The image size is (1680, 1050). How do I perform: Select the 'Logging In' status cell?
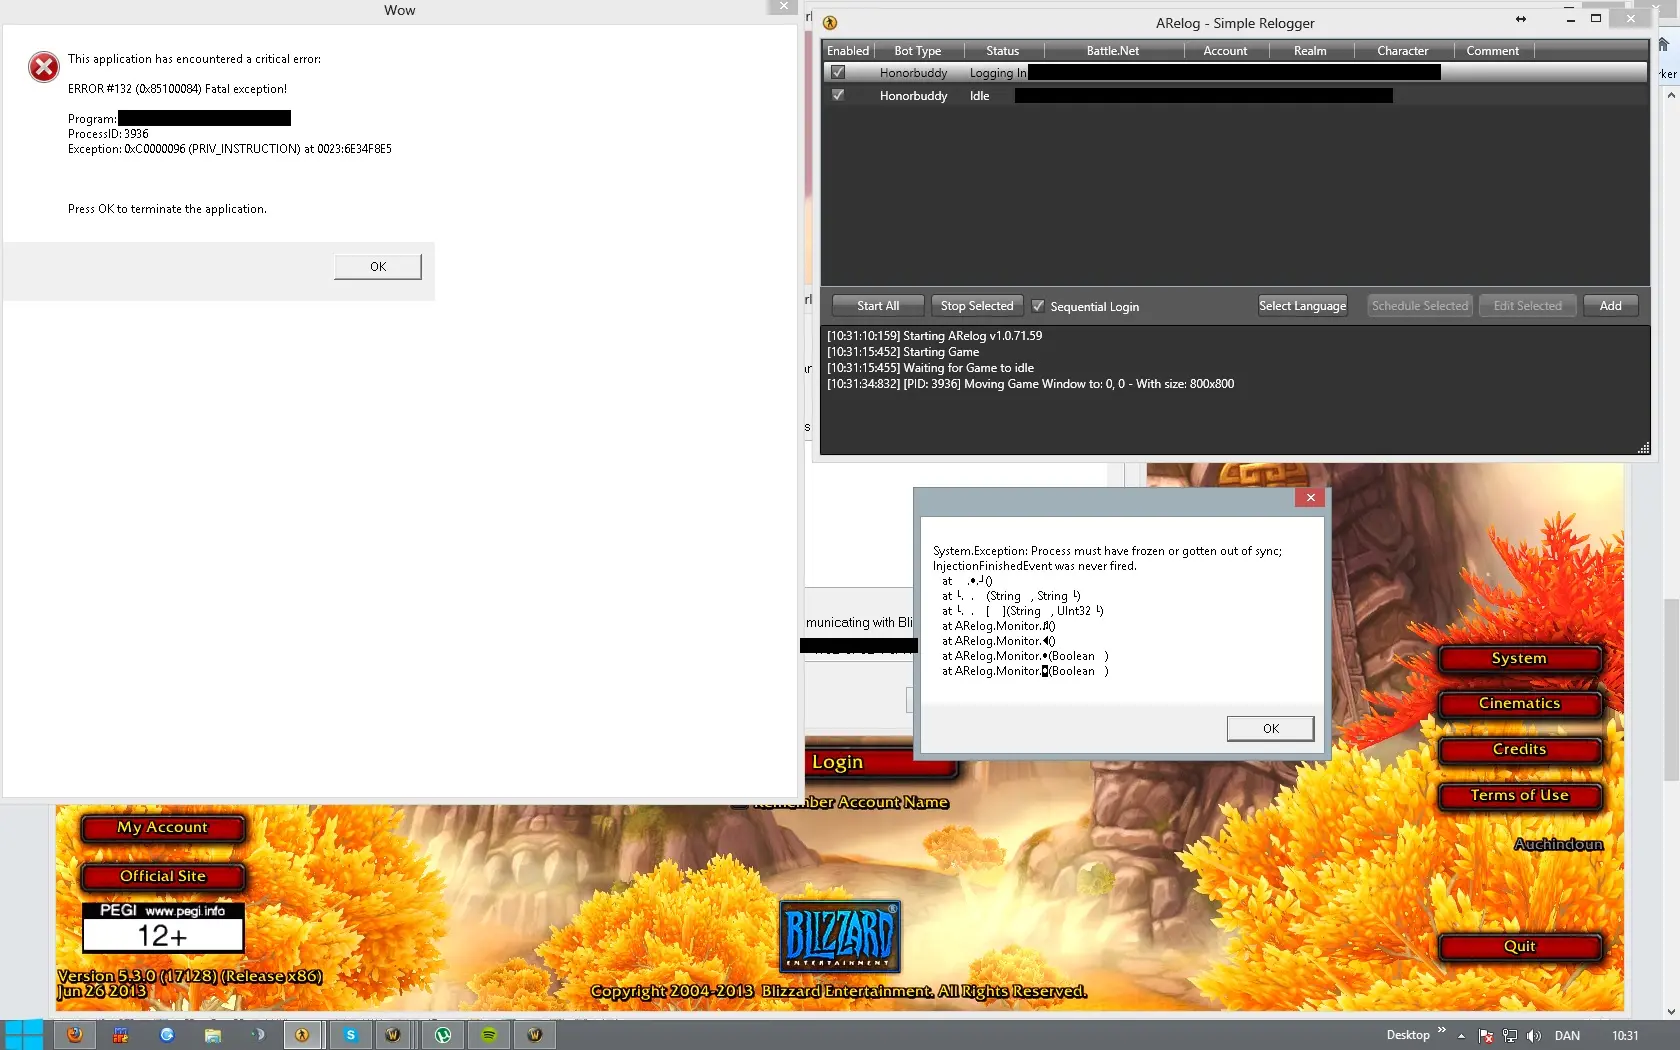pos(997,73)
